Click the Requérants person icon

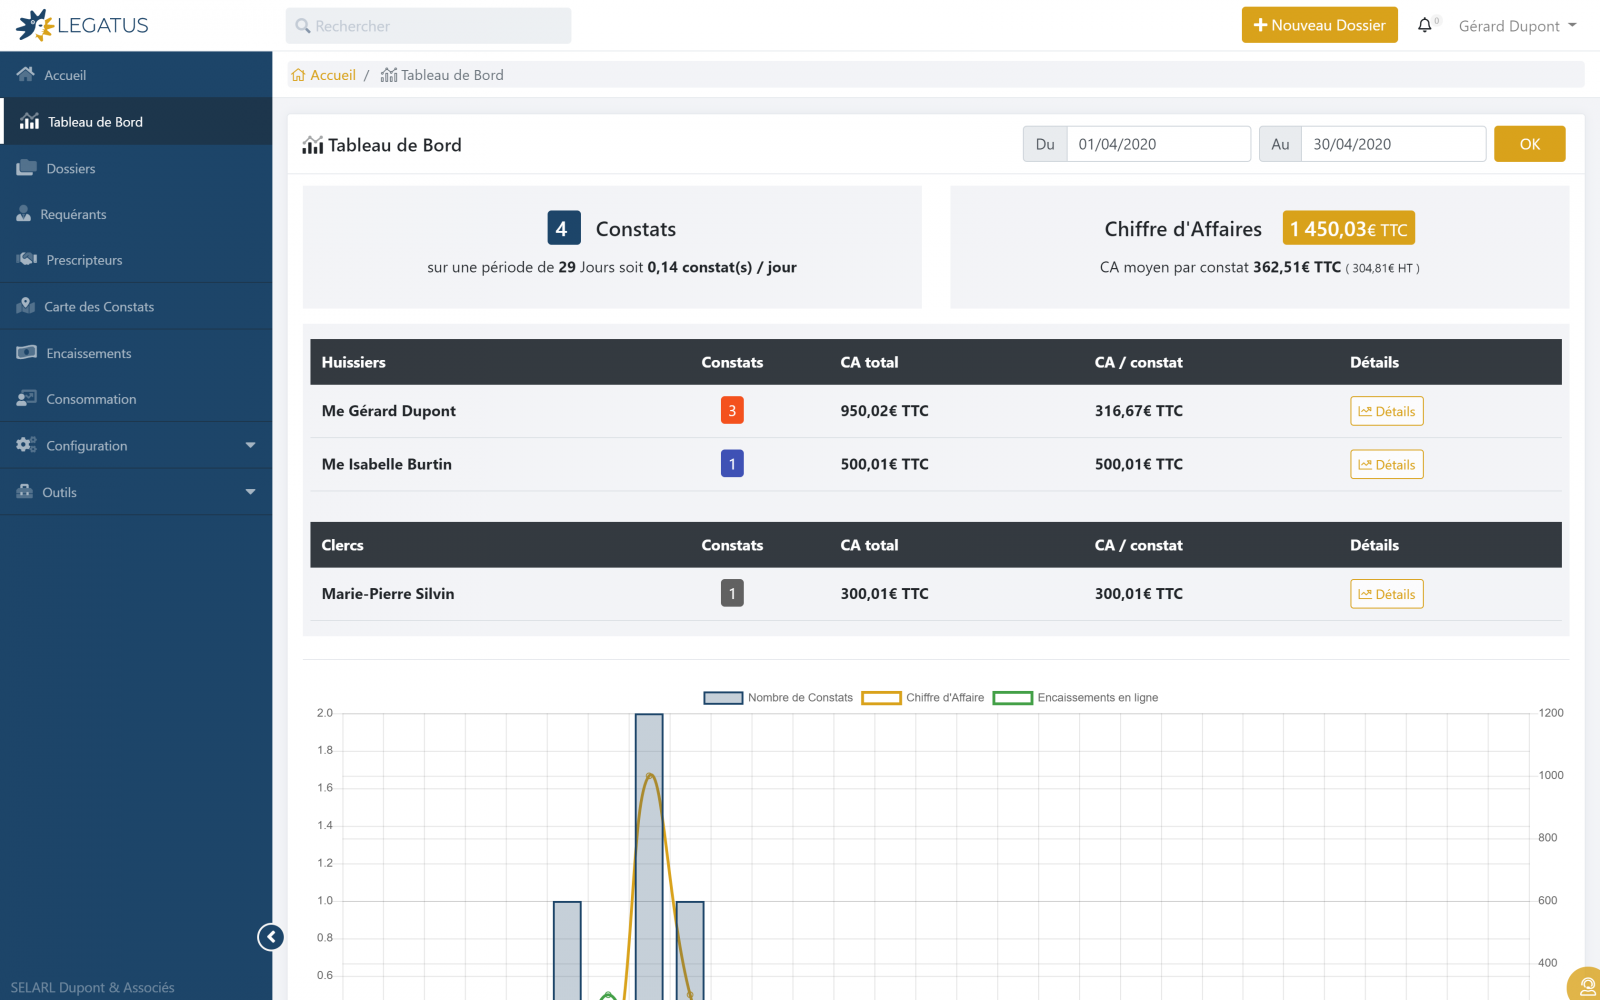[x=24, y=214]
